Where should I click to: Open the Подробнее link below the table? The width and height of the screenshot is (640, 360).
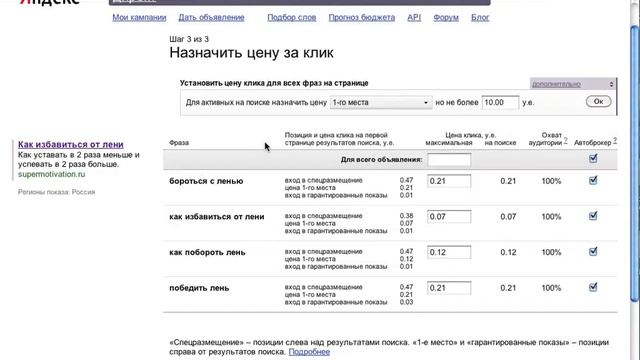point(309,352)
